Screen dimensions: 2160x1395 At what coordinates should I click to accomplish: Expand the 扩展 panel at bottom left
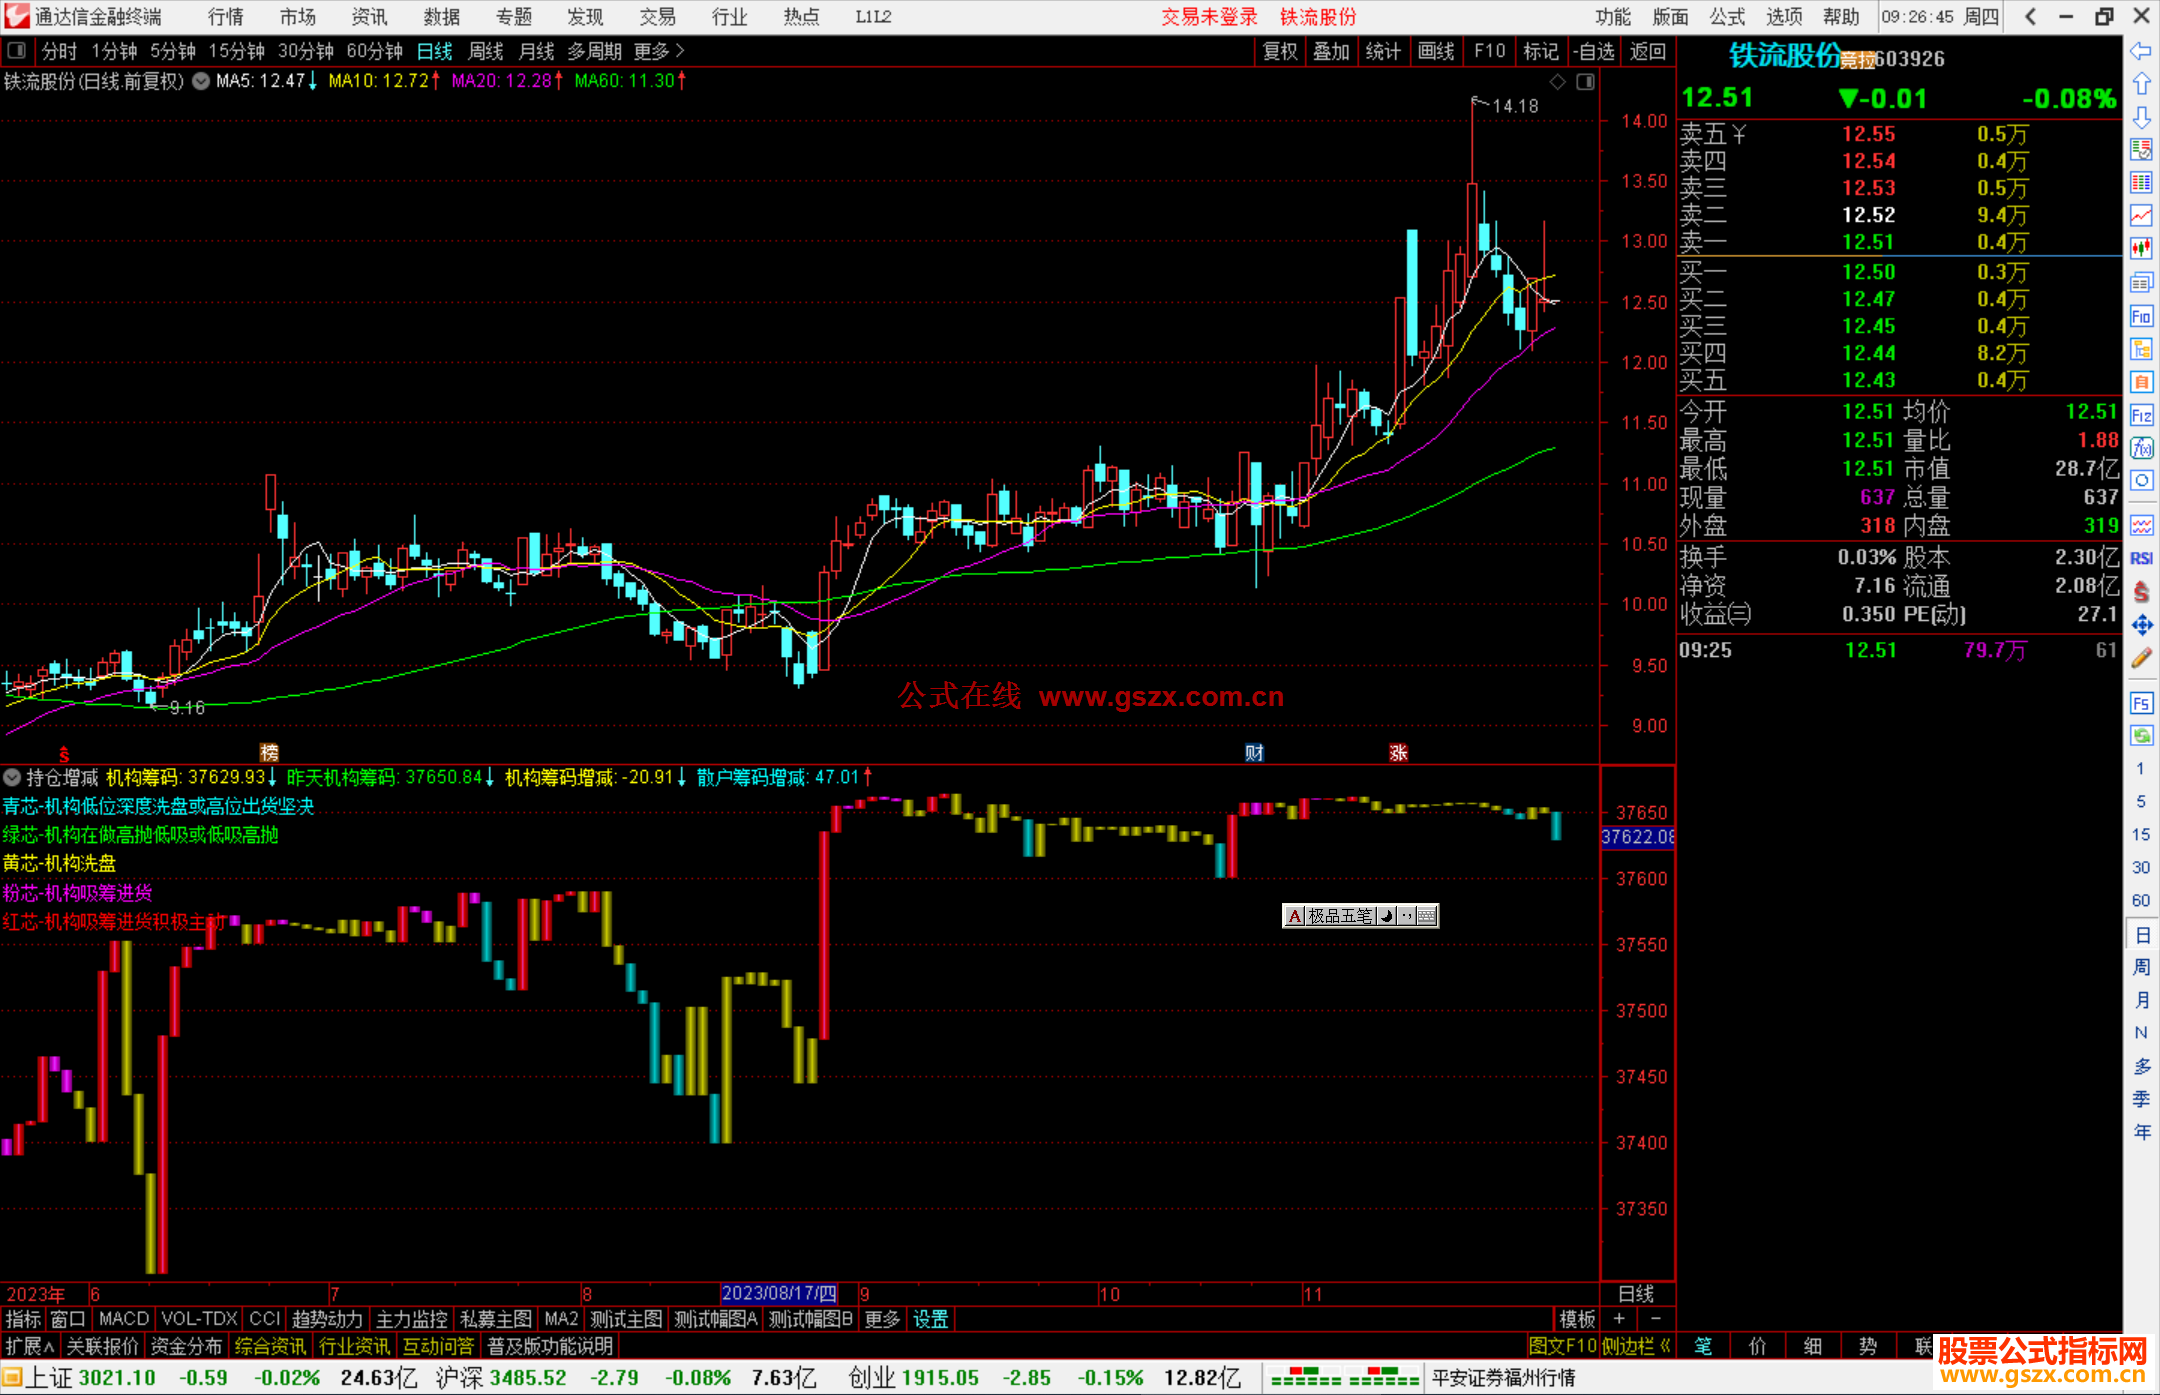[x=30, y=1346]
